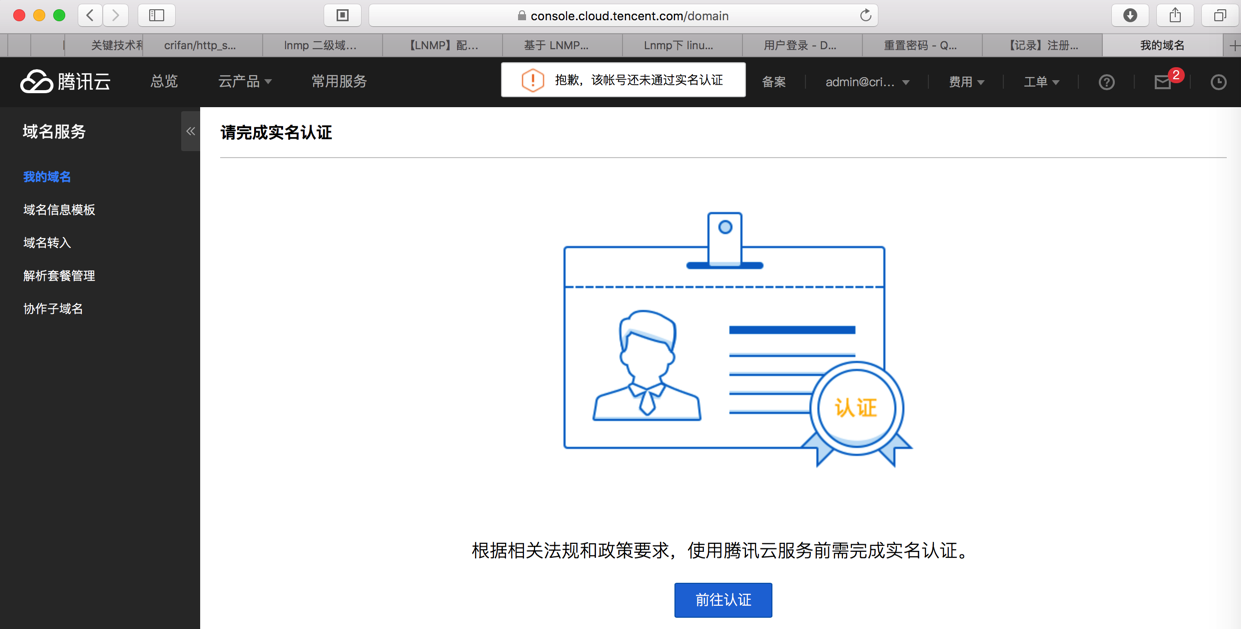Click the 前往认证 button
1241x629 pixels.
click(723, 600)
